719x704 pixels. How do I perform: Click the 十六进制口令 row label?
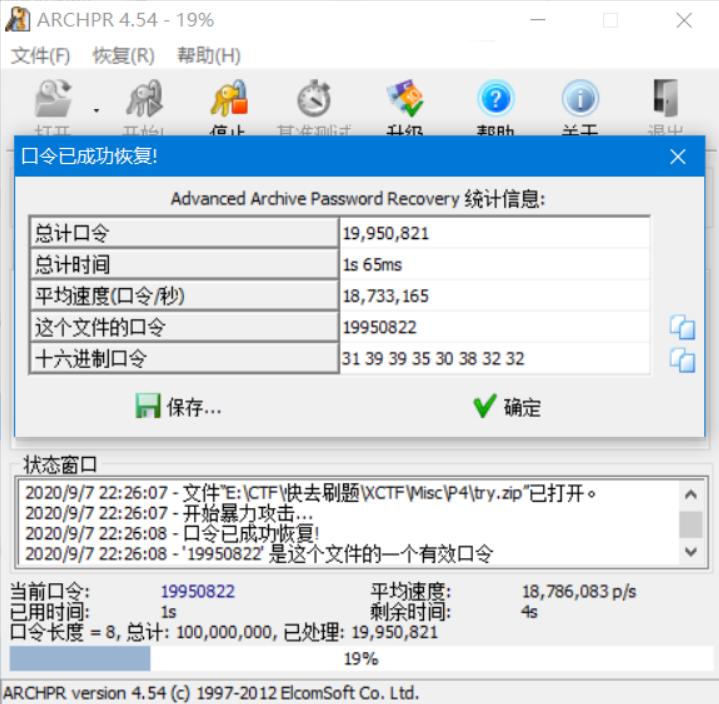coord(184,359)
